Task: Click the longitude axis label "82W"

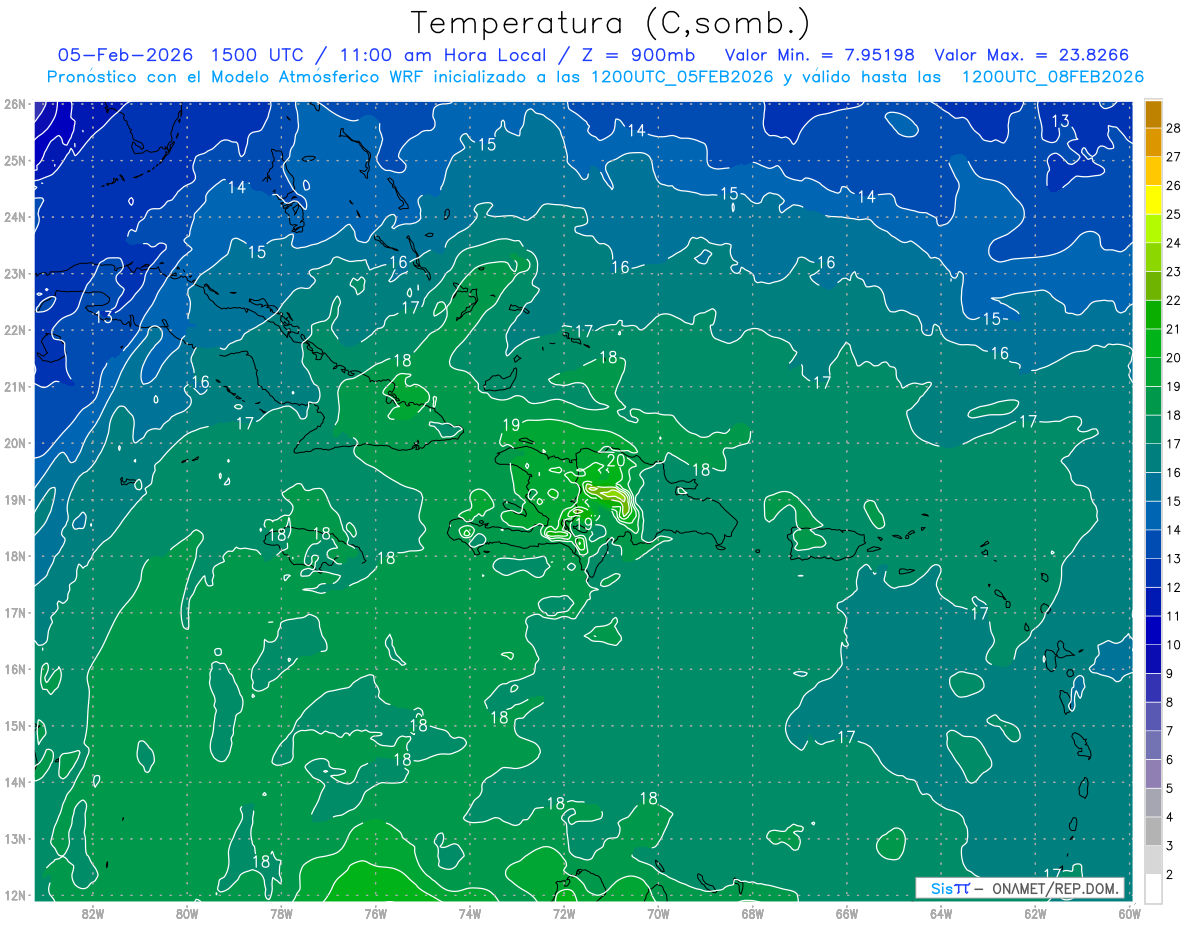Action: 93,913
